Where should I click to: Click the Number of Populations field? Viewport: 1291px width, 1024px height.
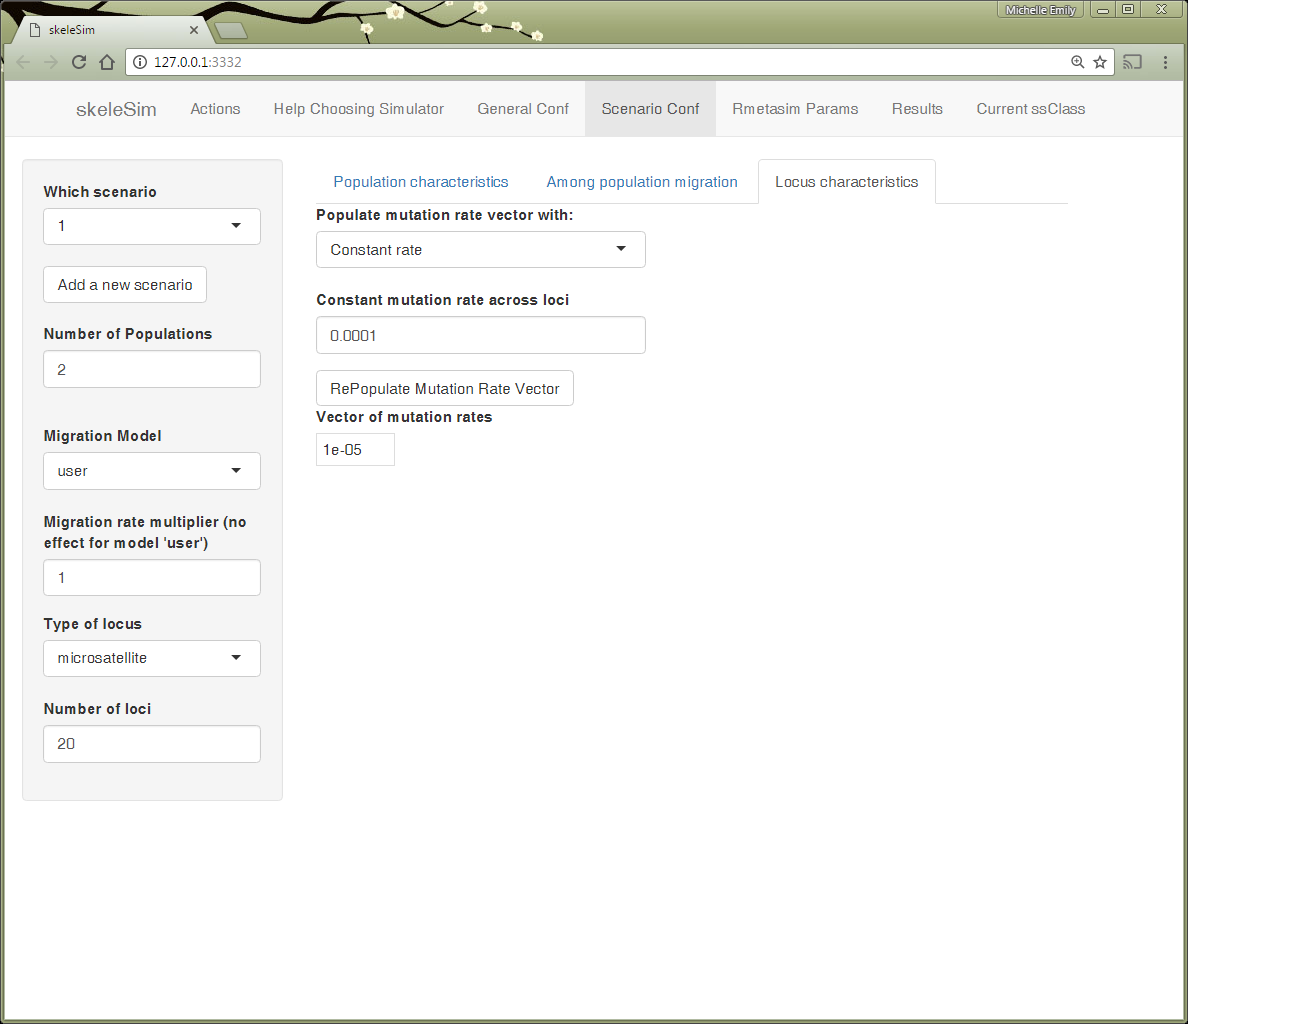pyautogui.click(x=152, y=369)
